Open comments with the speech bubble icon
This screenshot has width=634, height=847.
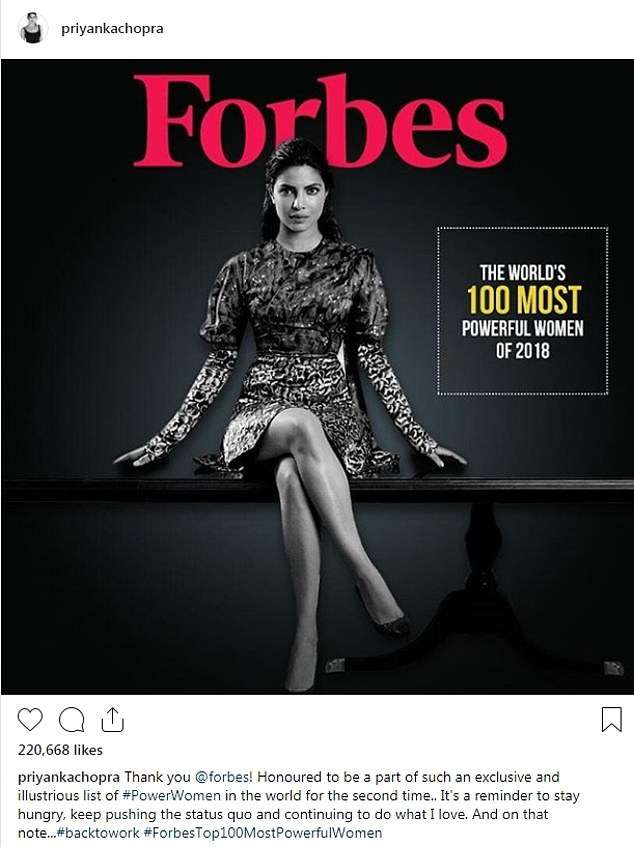pyautogui.click(x=71, y=720)
